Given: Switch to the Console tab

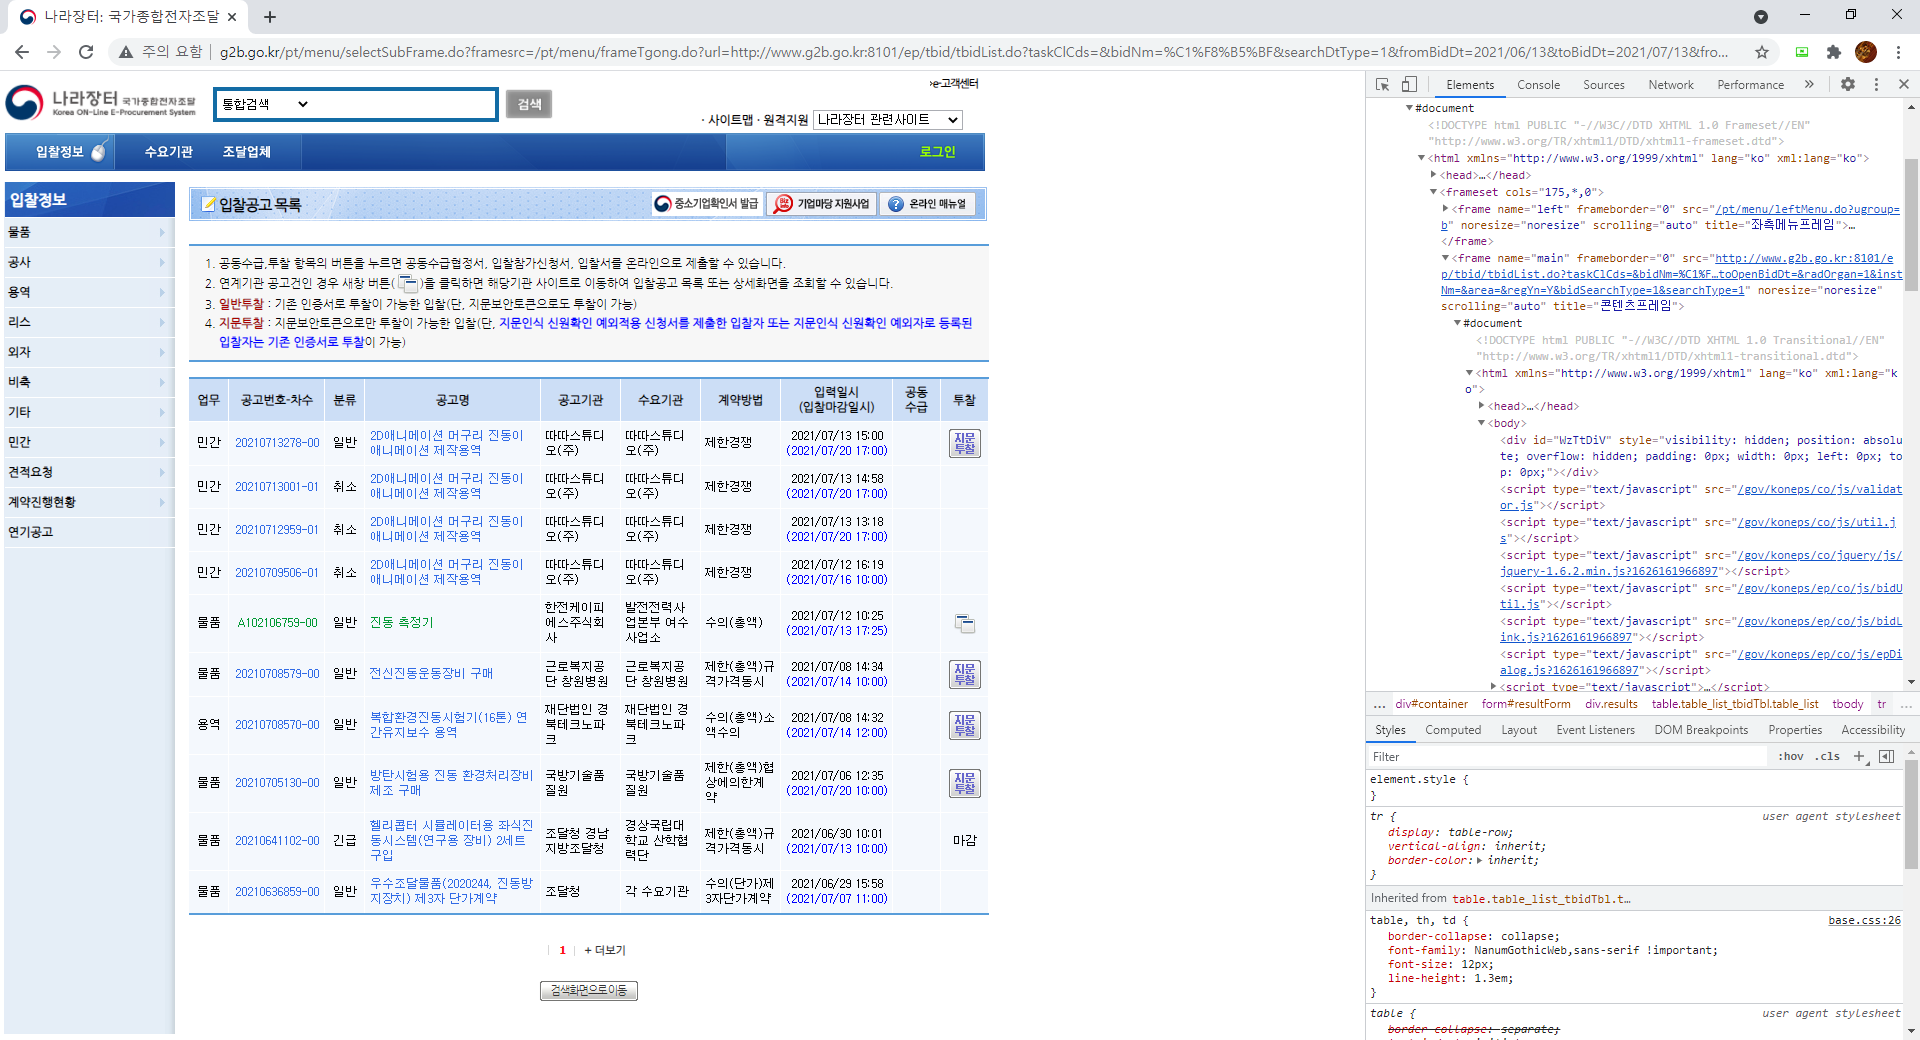Looking at the screenshot, I should [1538, 85].
